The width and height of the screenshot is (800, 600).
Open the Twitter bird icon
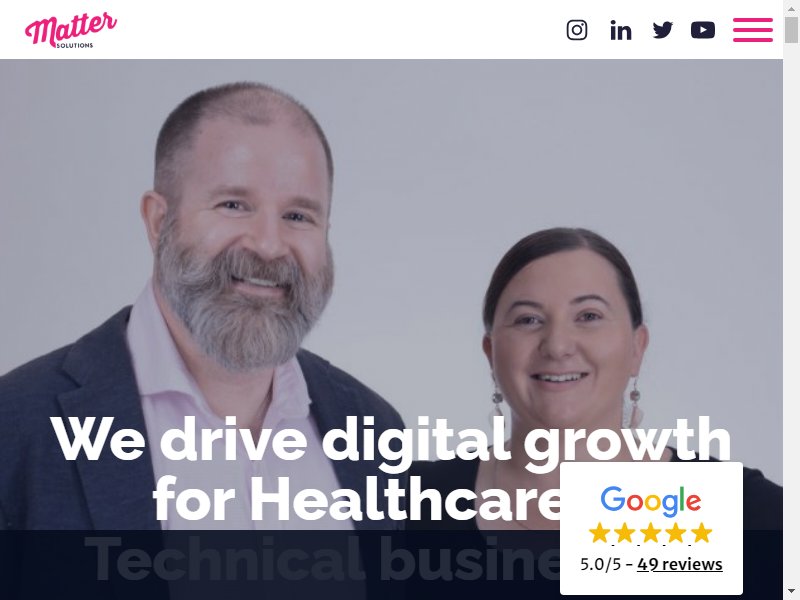(x=663, y=30)
